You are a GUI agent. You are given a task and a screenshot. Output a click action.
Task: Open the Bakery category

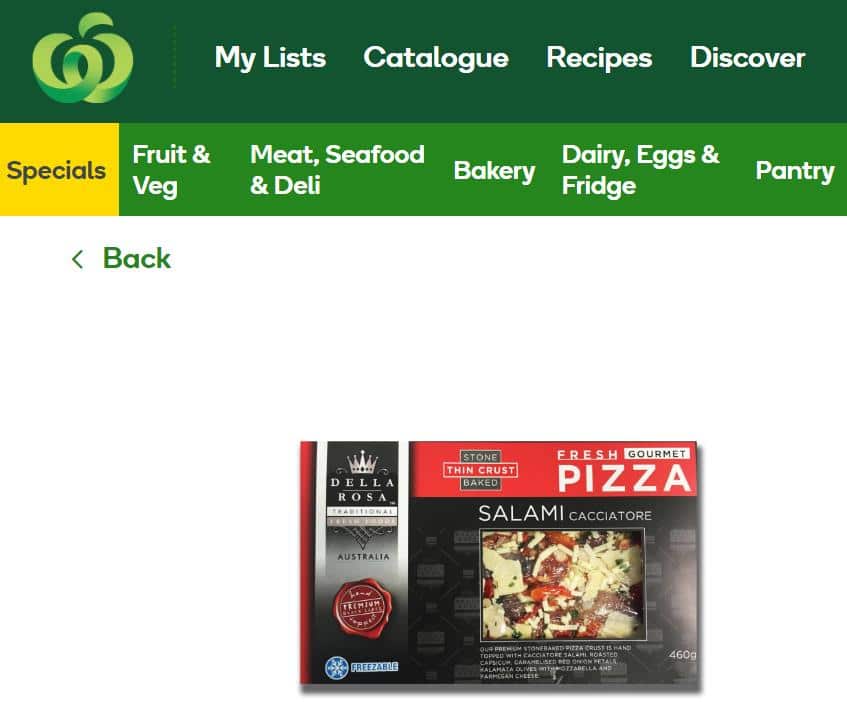(494, 171)
